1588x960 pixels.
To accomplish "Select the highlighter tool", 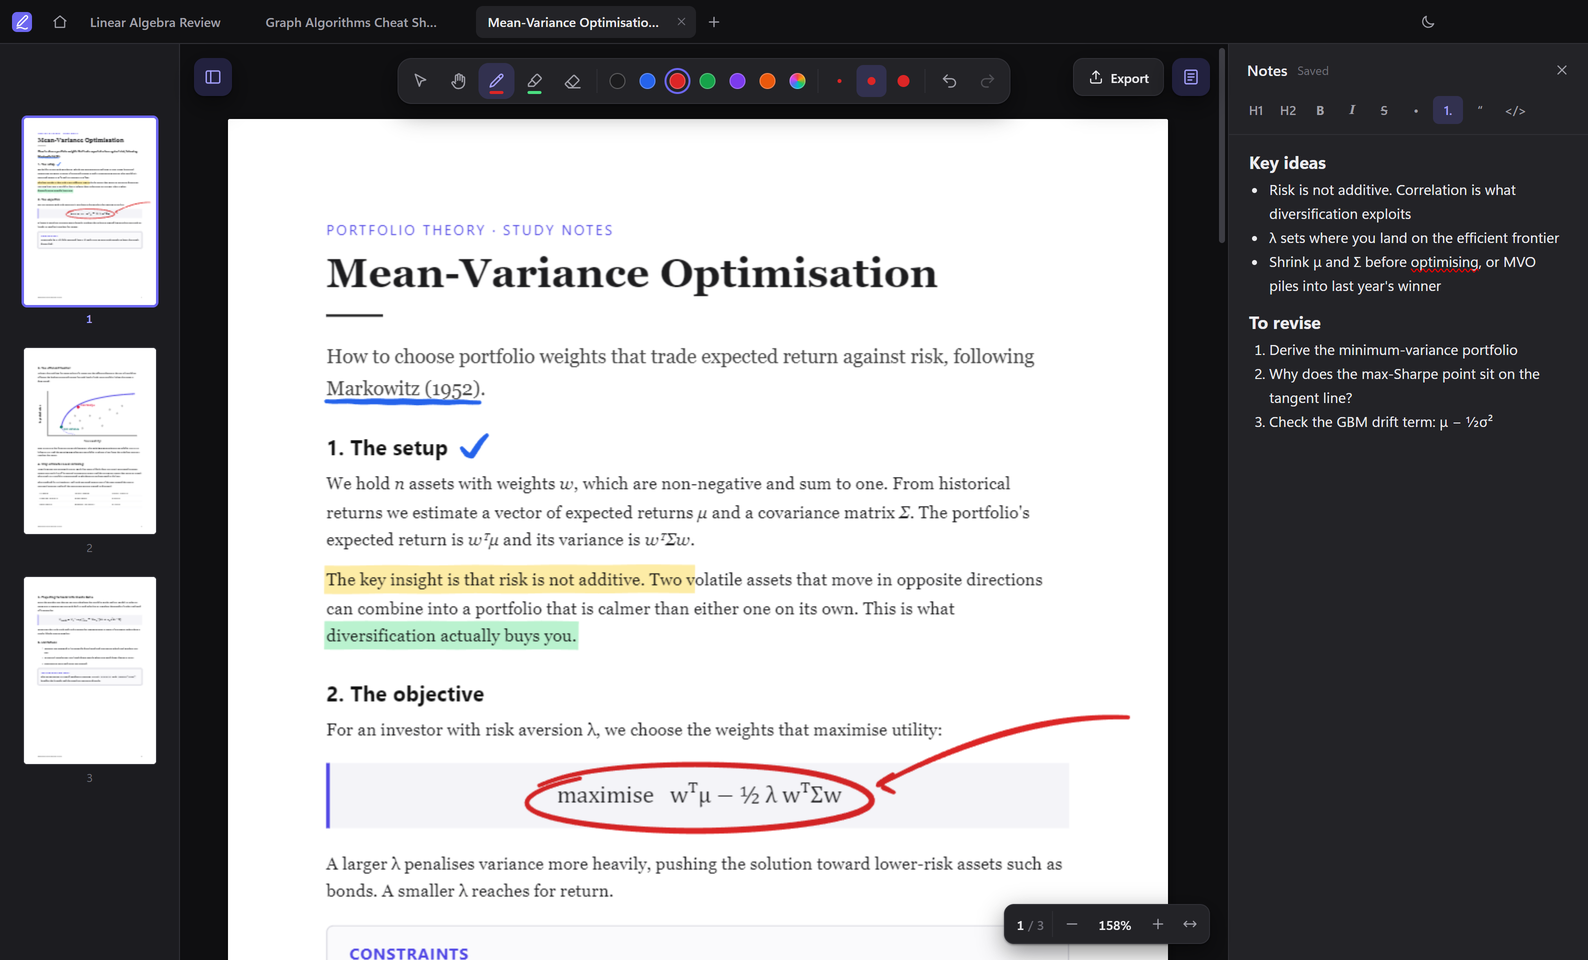I will pos(534,81).
